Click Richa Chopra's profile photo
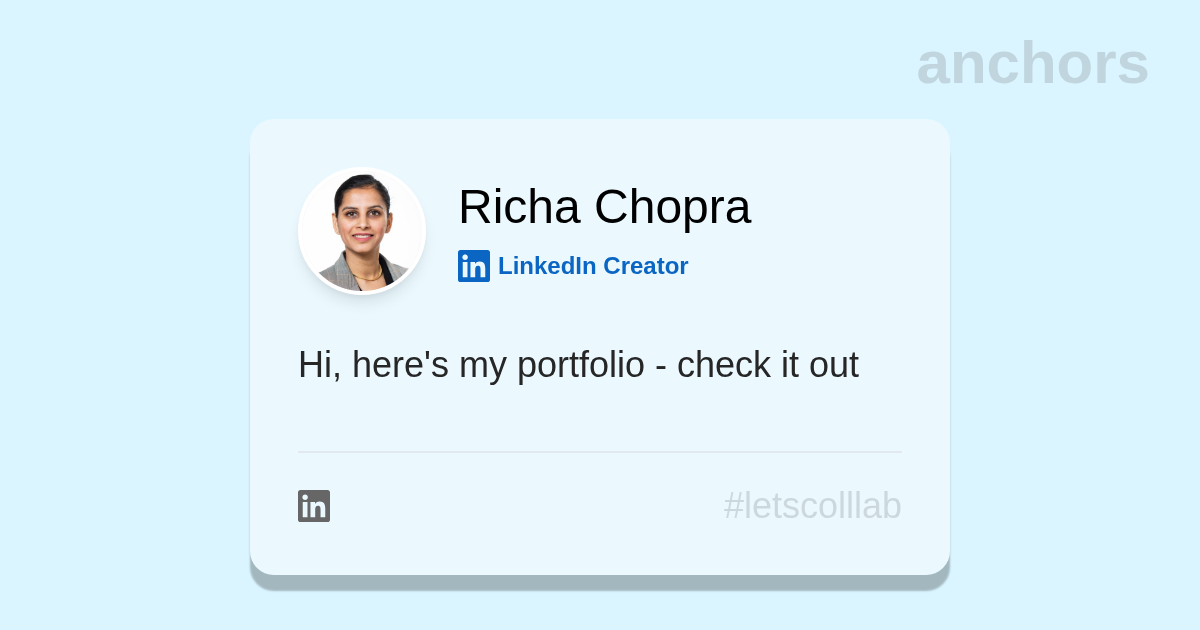The width and height of the screenshot is (1200, 630). pos(362,231)
